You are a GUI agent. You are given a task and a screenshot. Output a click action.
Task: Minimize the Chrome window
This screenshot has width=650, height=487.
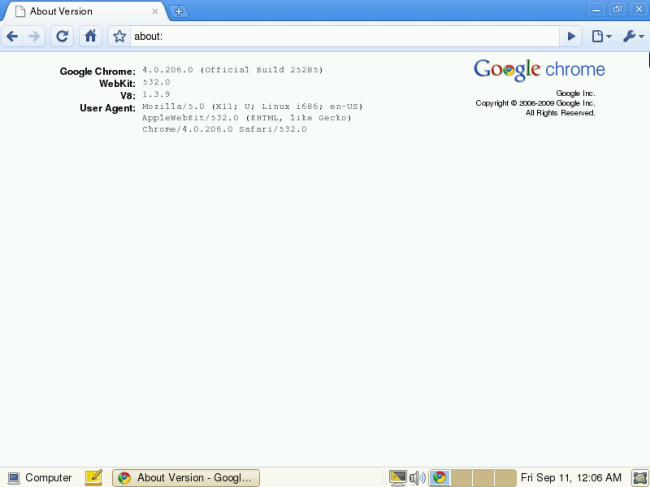tap(597, 9)
